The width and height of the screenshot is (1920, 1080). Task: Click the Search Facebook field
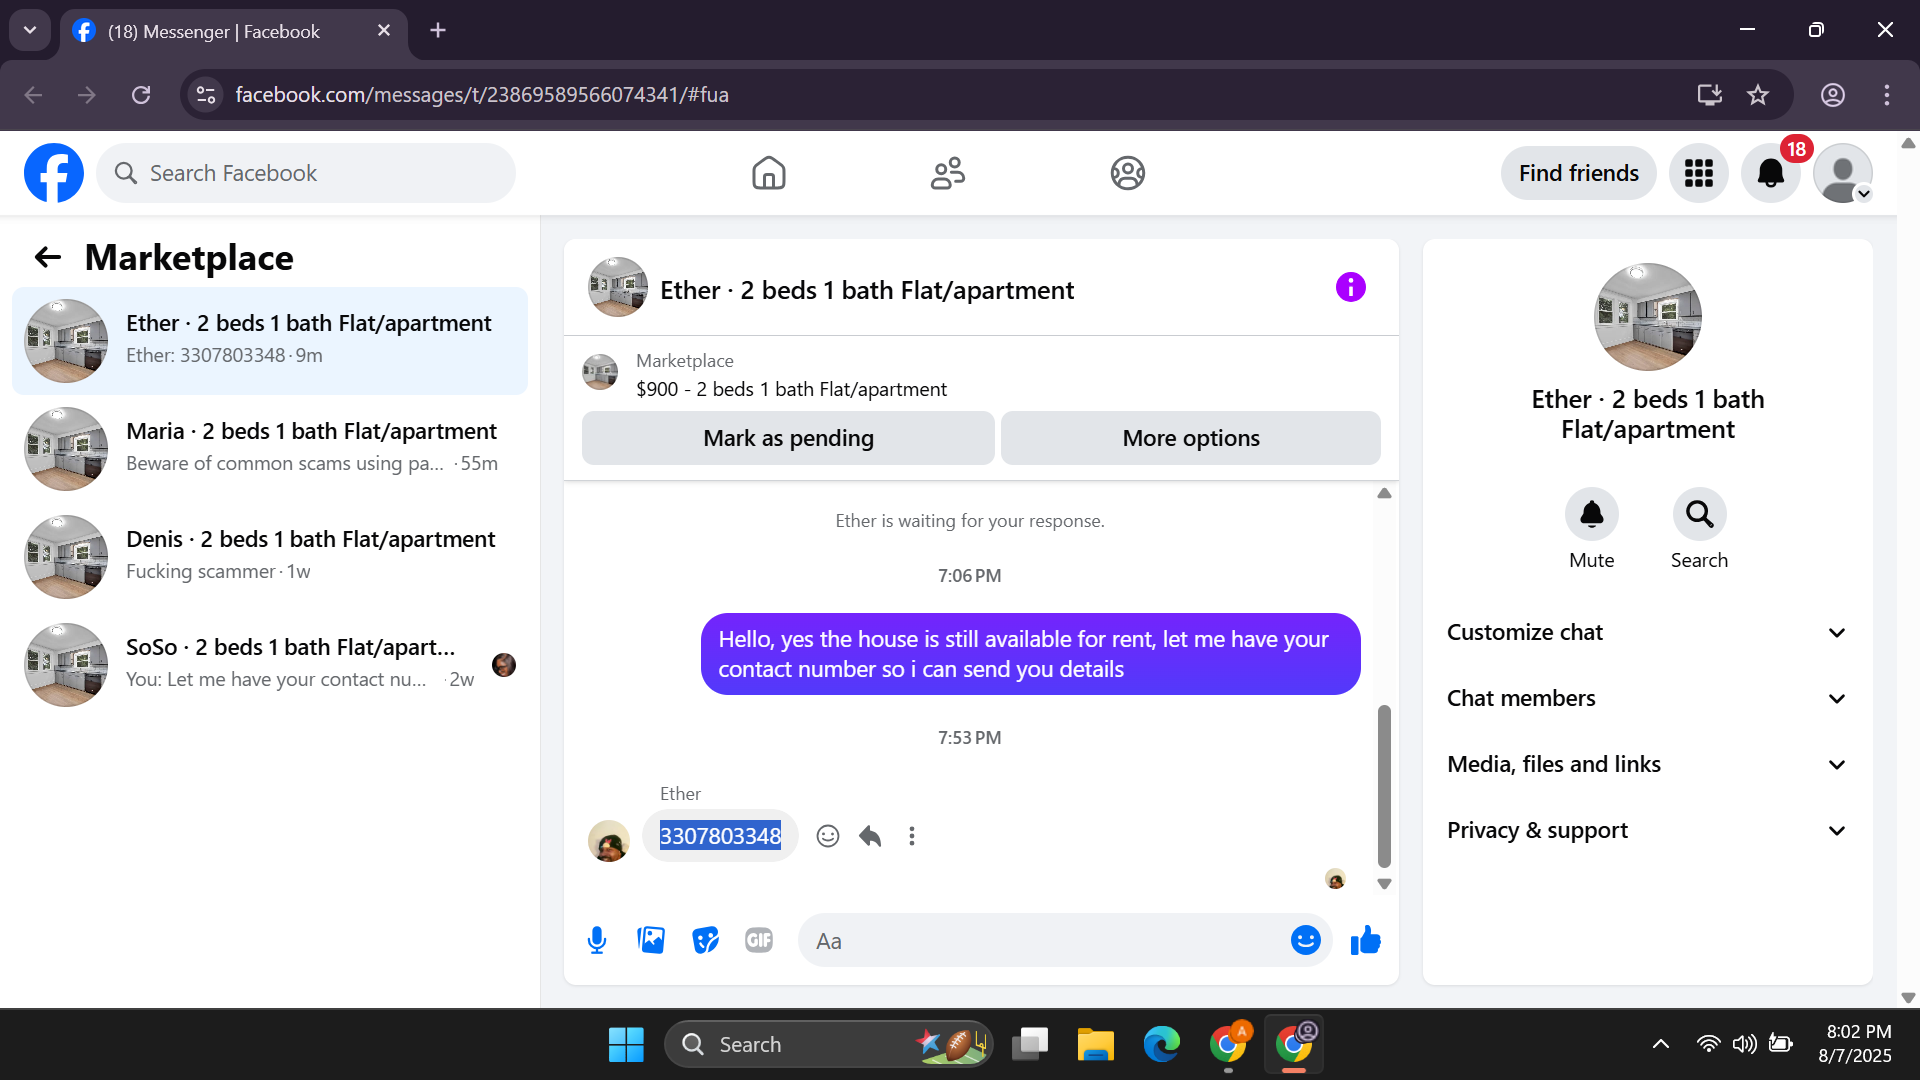[x=306, y=173]
